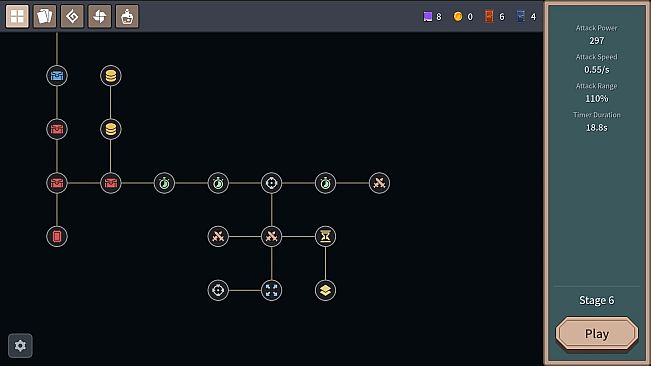The width and height of the screenshot is (651, 366).
Task: Open the diamond rune tab
Action: click(72, 17)
